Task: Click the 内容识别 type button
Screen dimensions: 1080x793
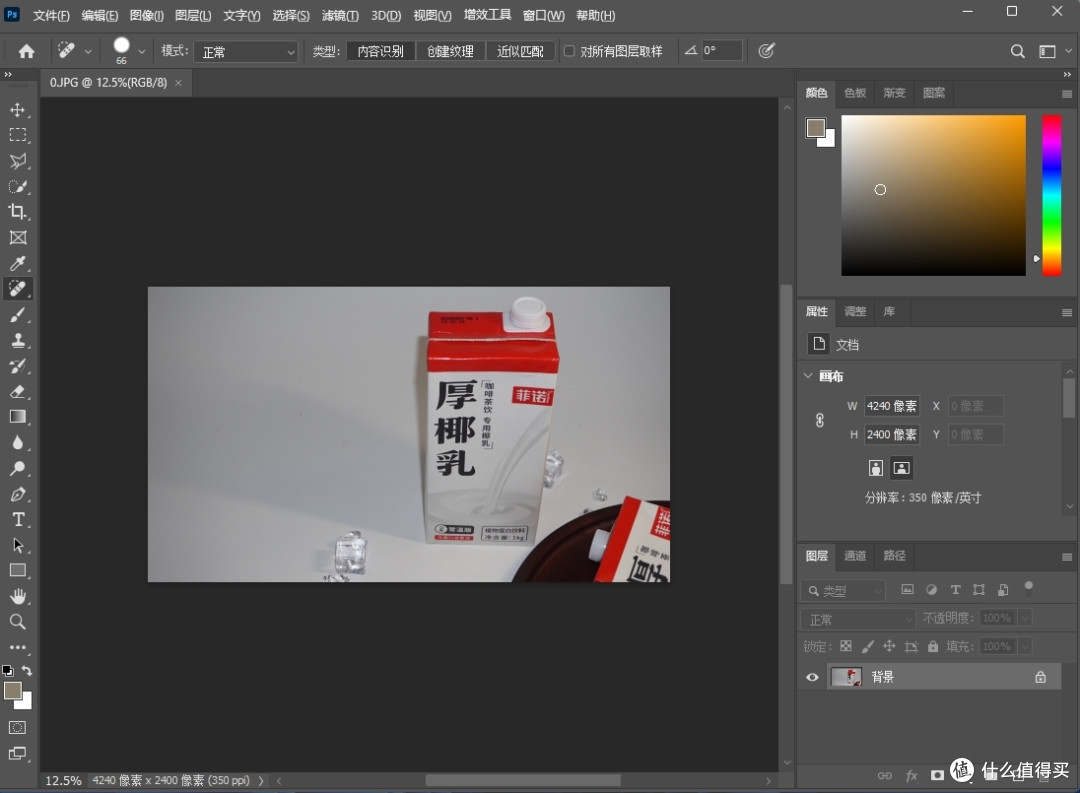Action: (381, 51)
